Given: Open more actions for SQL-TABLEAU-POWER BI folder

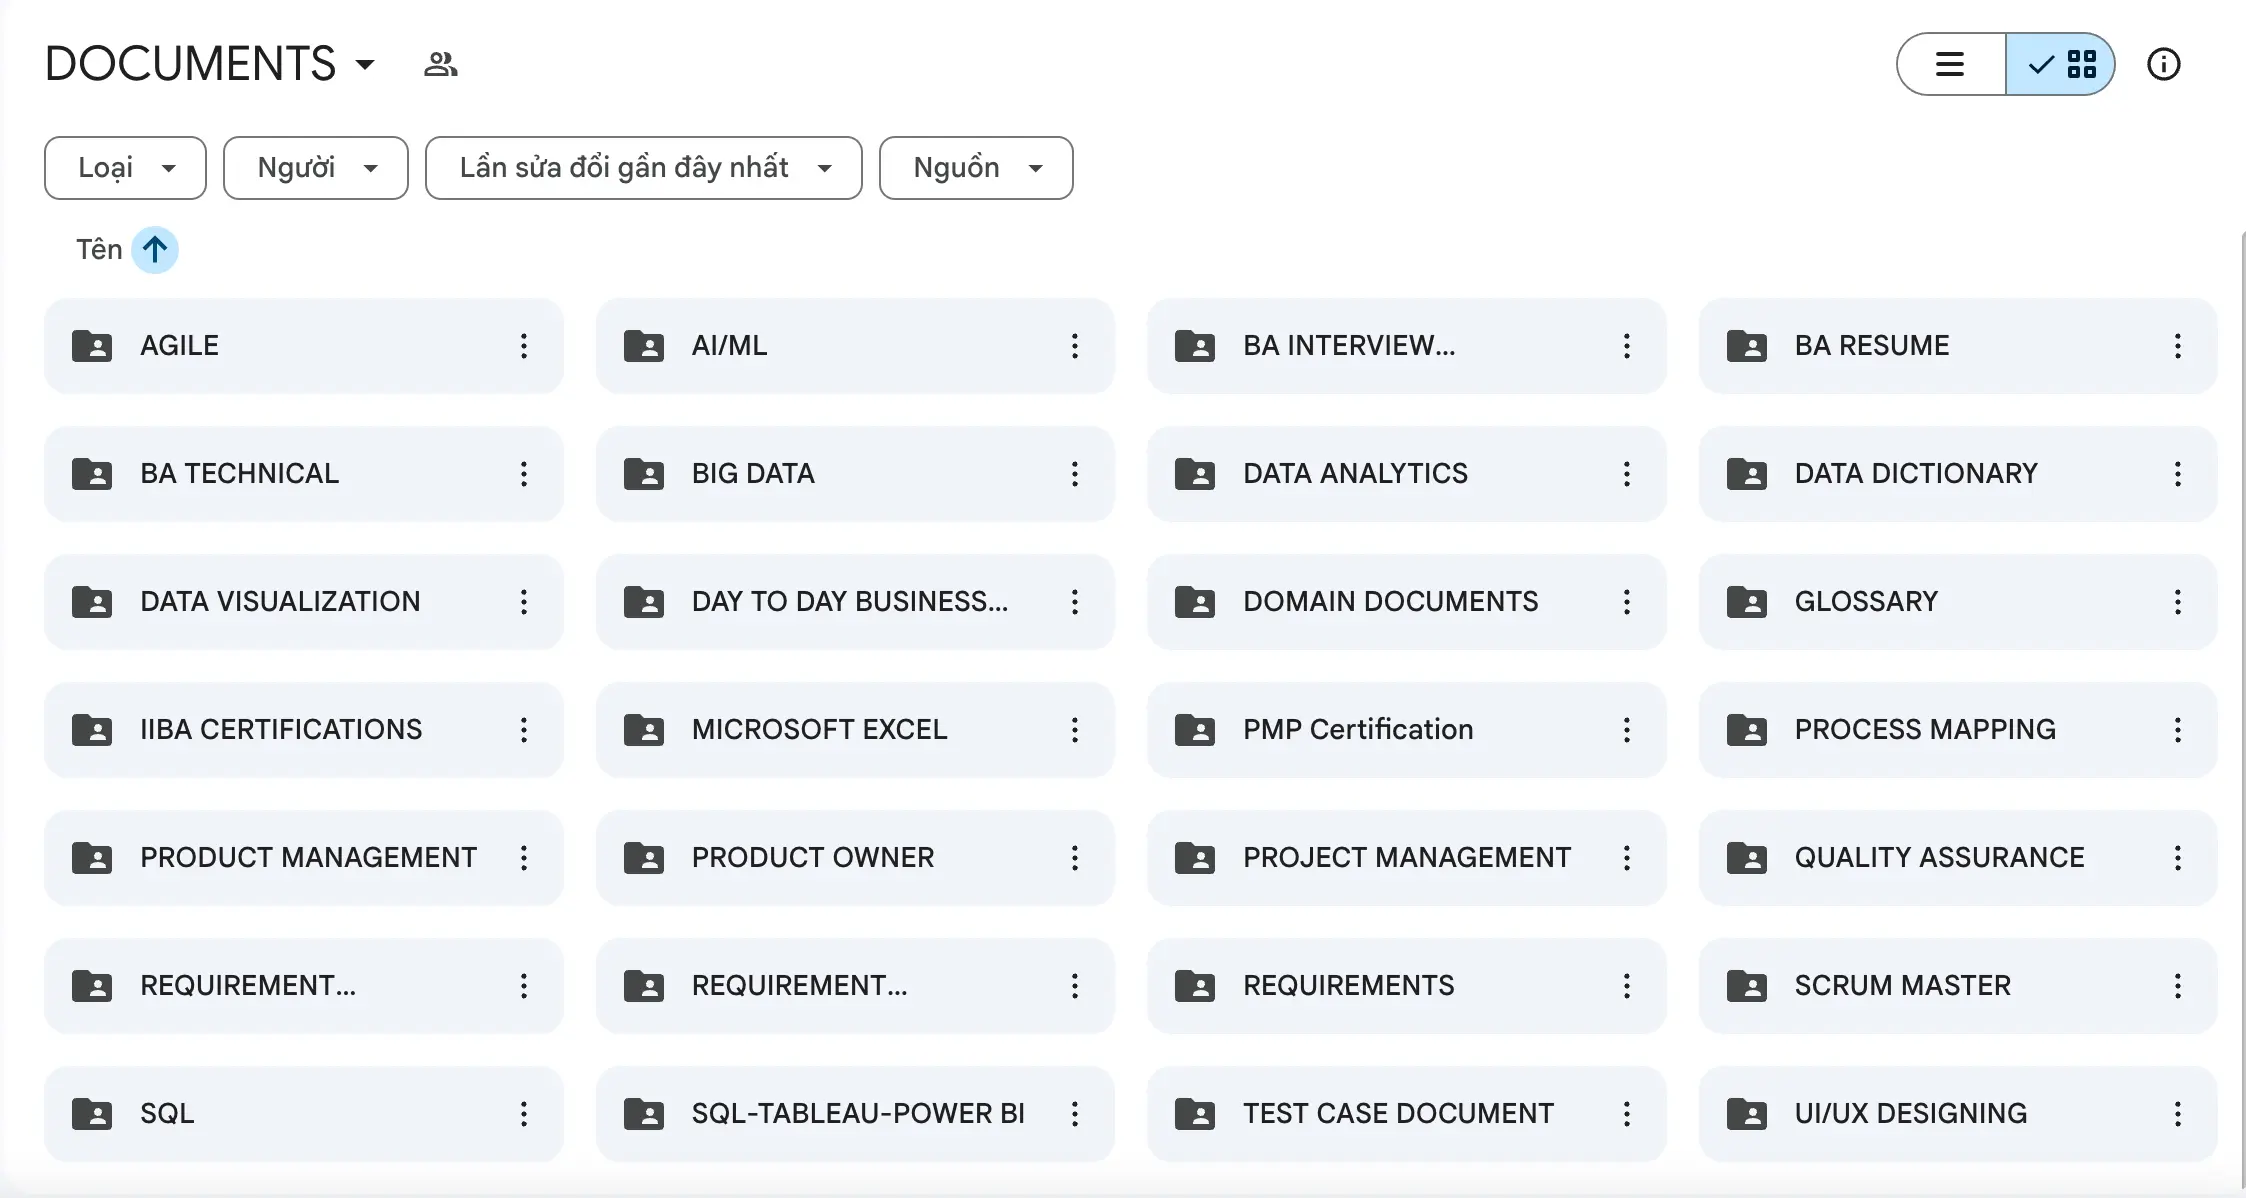Looking at the screenshot, I should [1075, 1114].
